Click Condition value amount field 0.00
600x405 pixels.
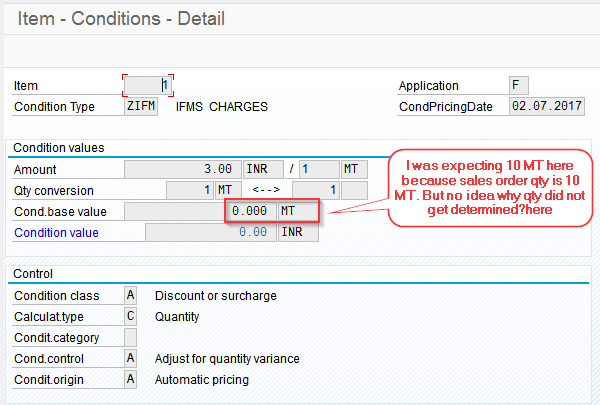click(211, 232)
